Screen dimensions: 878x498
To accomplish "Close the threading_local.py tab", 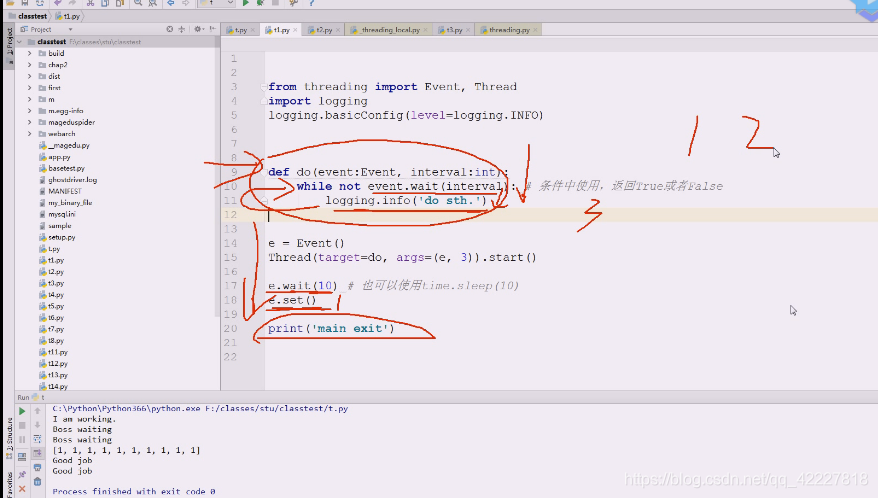I will coord(426,30).
